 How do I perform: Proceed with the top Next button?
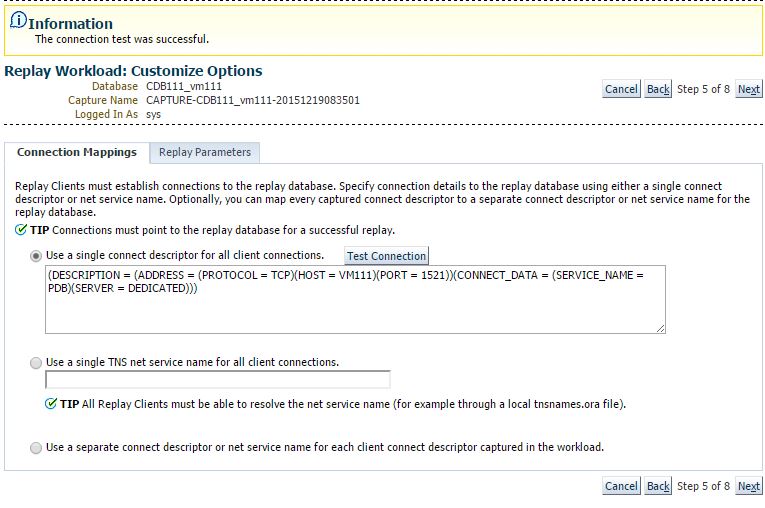(x=749, y=89)
